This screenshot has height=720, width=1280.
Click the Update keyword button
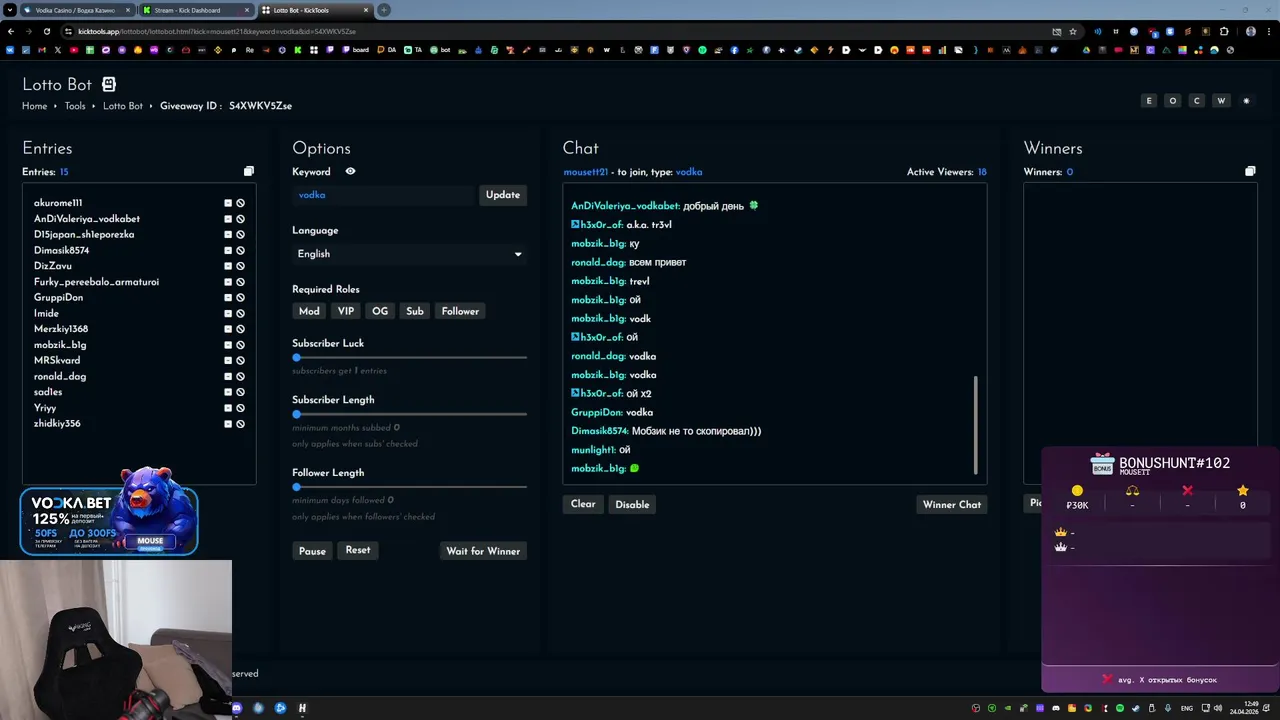(503, 195)
